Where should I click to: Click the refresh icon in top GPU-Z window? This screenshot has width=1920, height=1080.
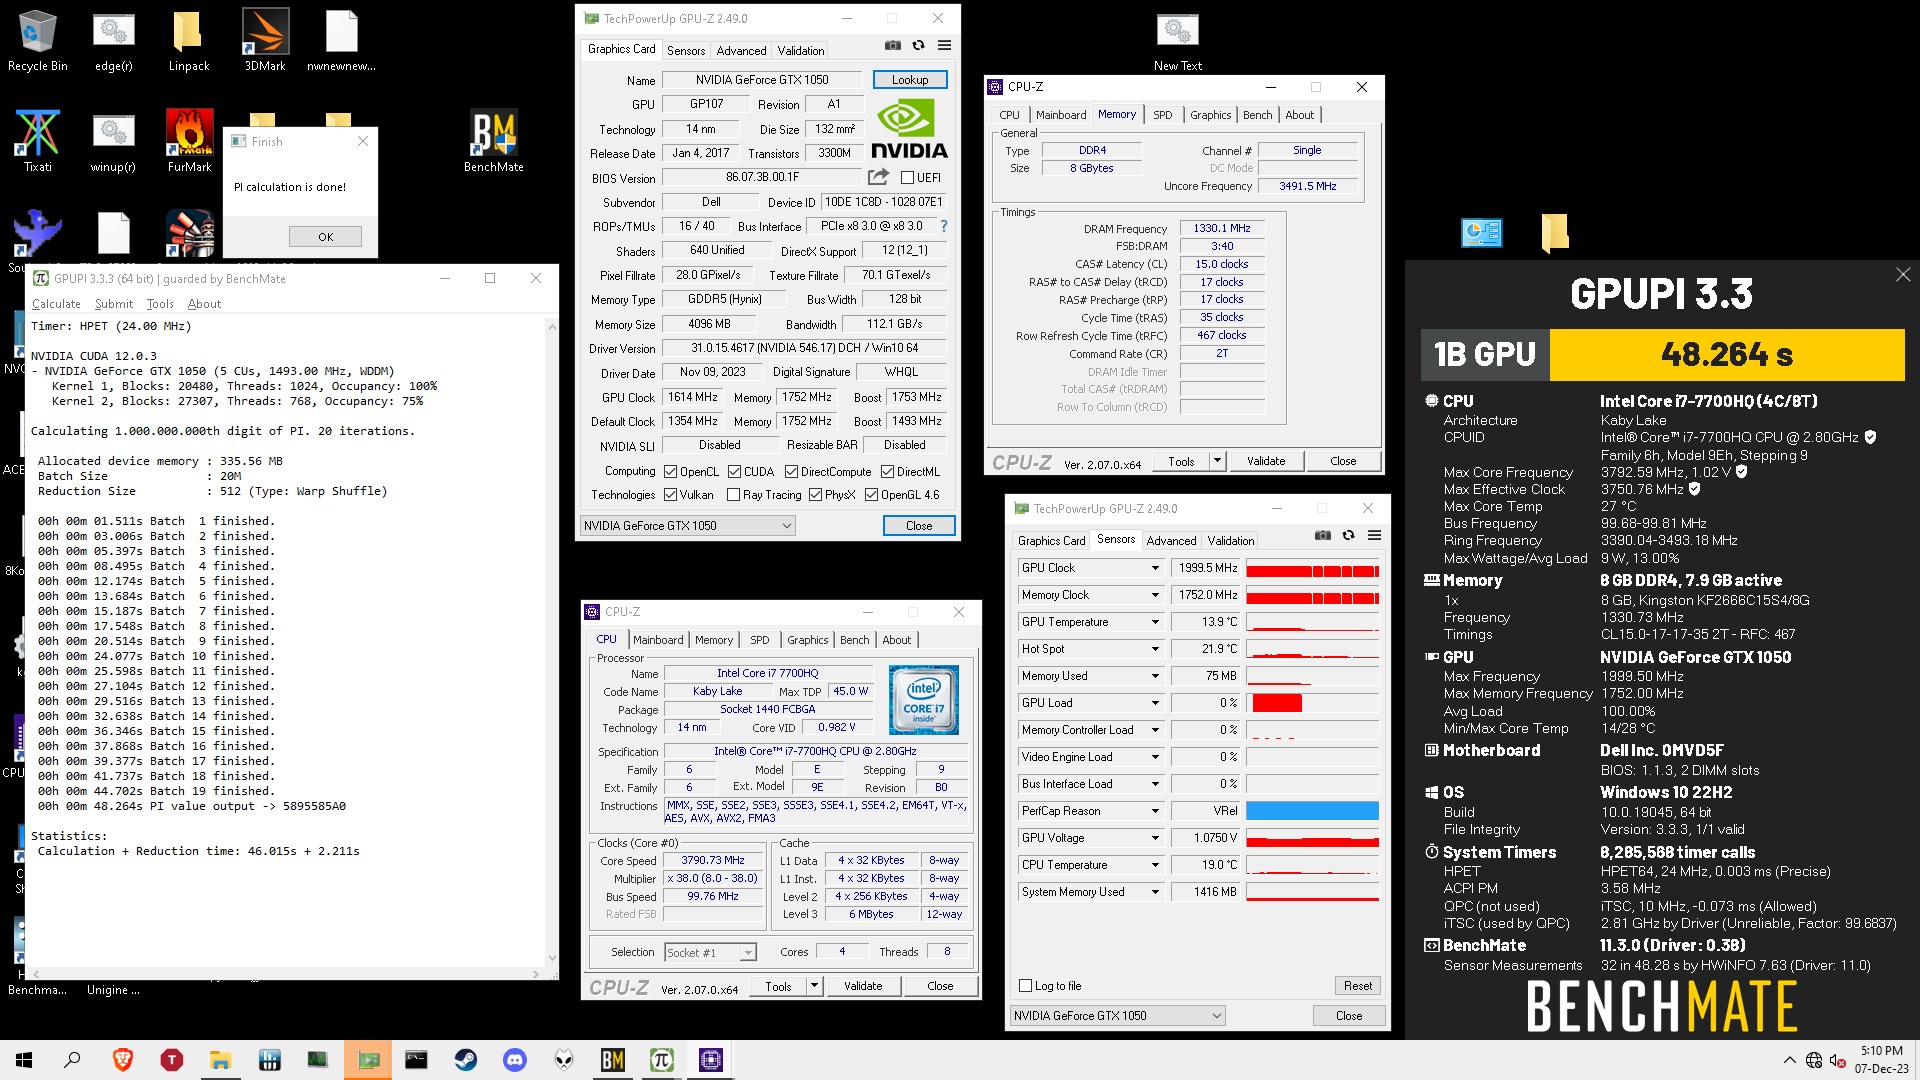point(918,45)
